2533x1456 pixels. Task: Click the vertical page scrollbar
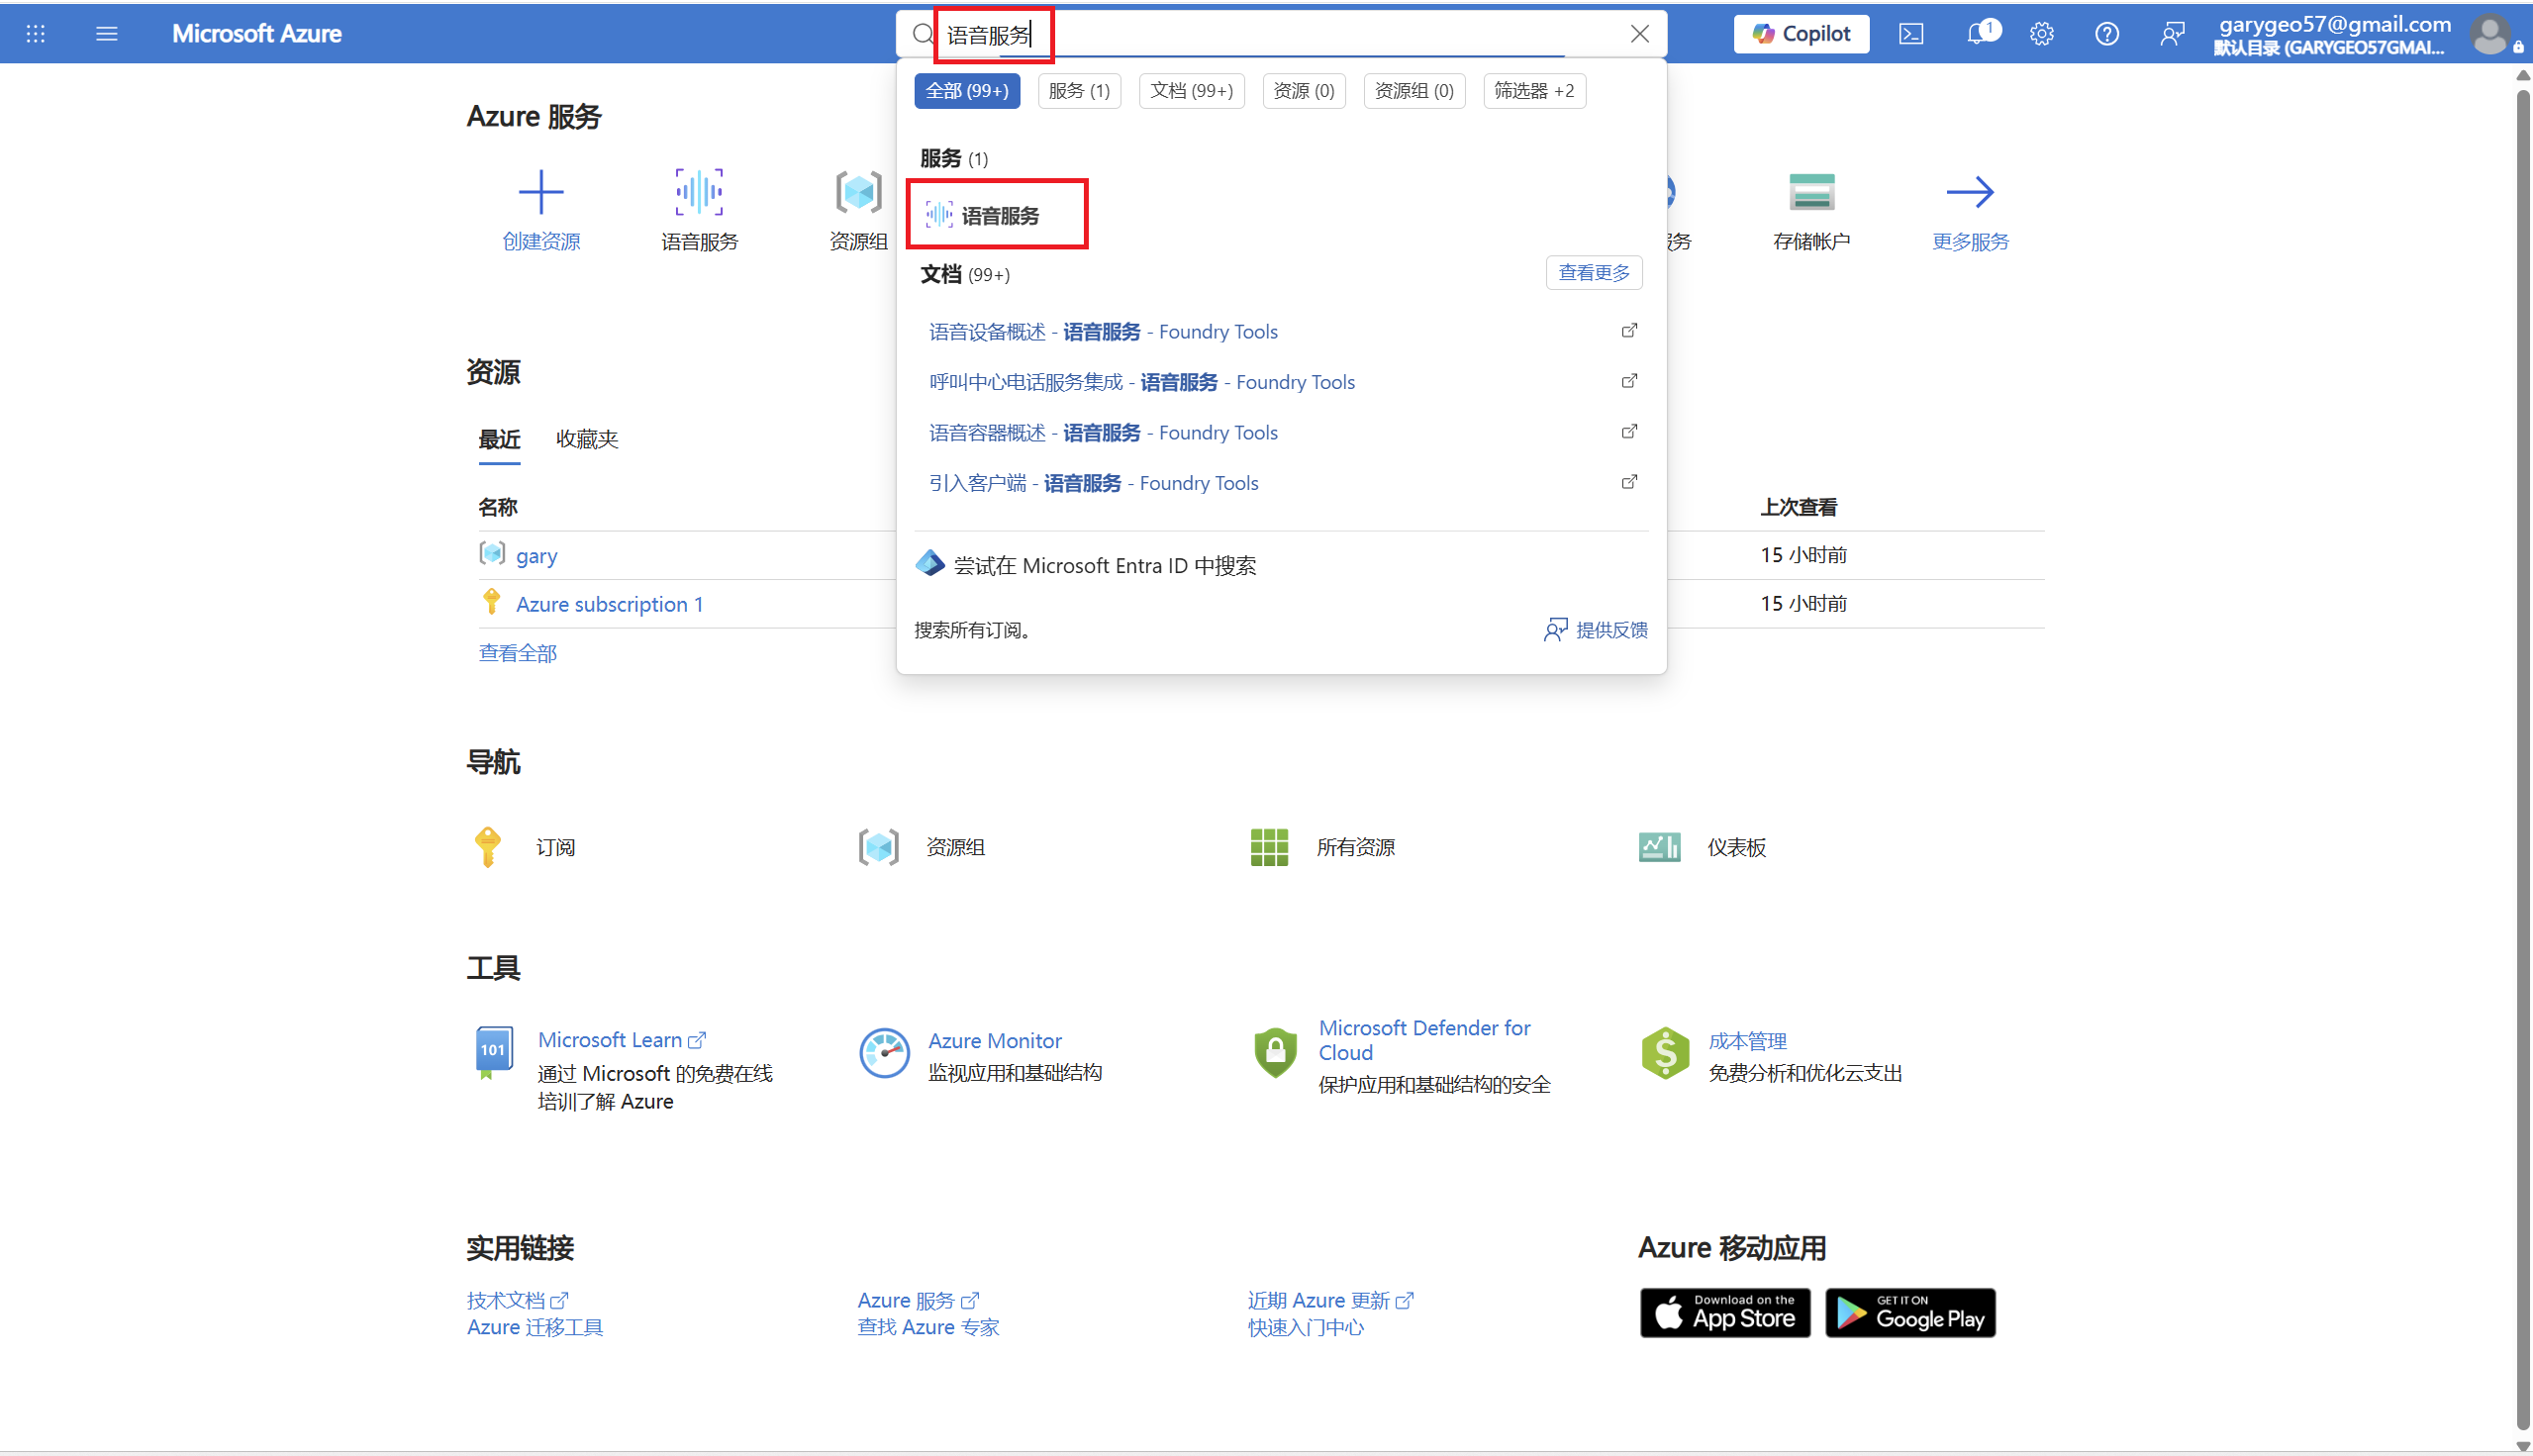[2522, 760]
